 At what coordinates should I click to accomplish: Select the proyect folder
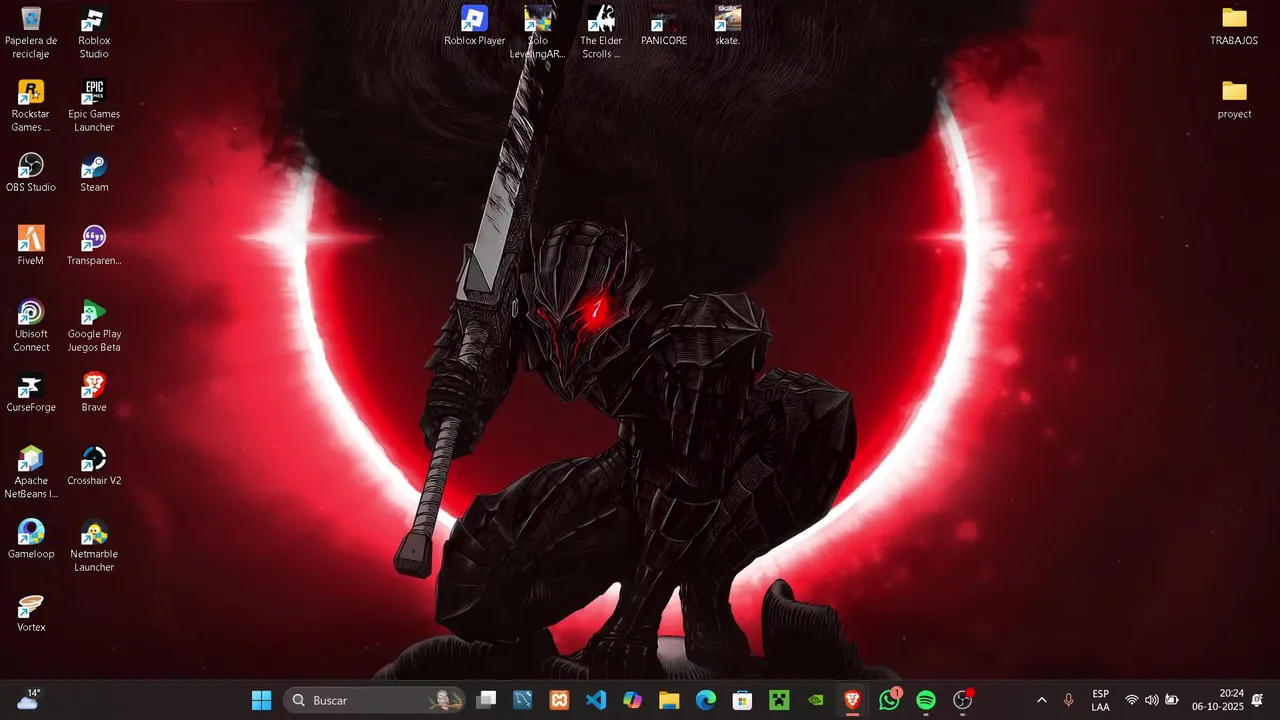(1234, 98)
